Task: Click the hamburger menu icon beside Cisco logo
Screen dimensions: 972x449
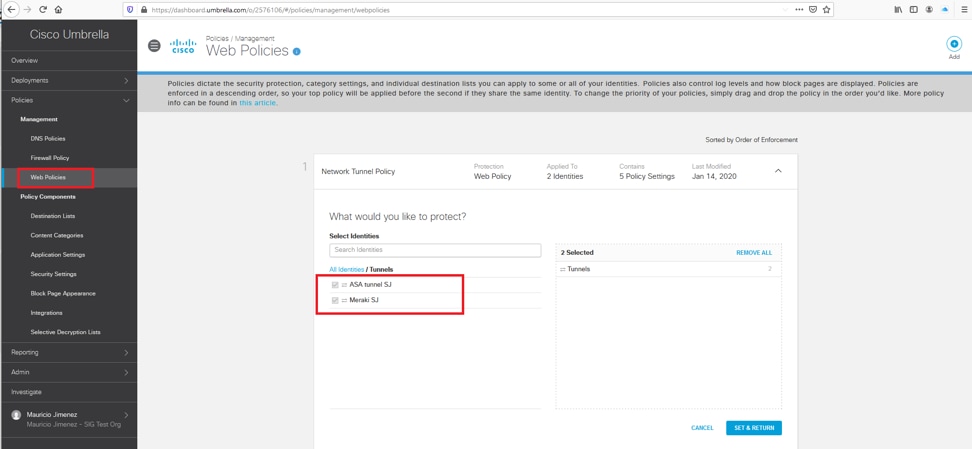Action: coord(154,46)
